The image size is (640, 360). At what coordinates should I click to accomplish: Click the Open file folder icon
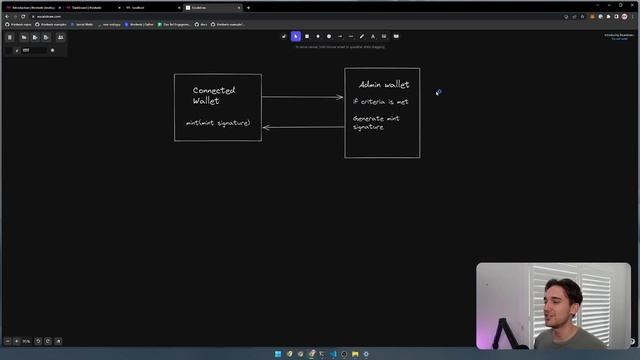coord(24,38)
